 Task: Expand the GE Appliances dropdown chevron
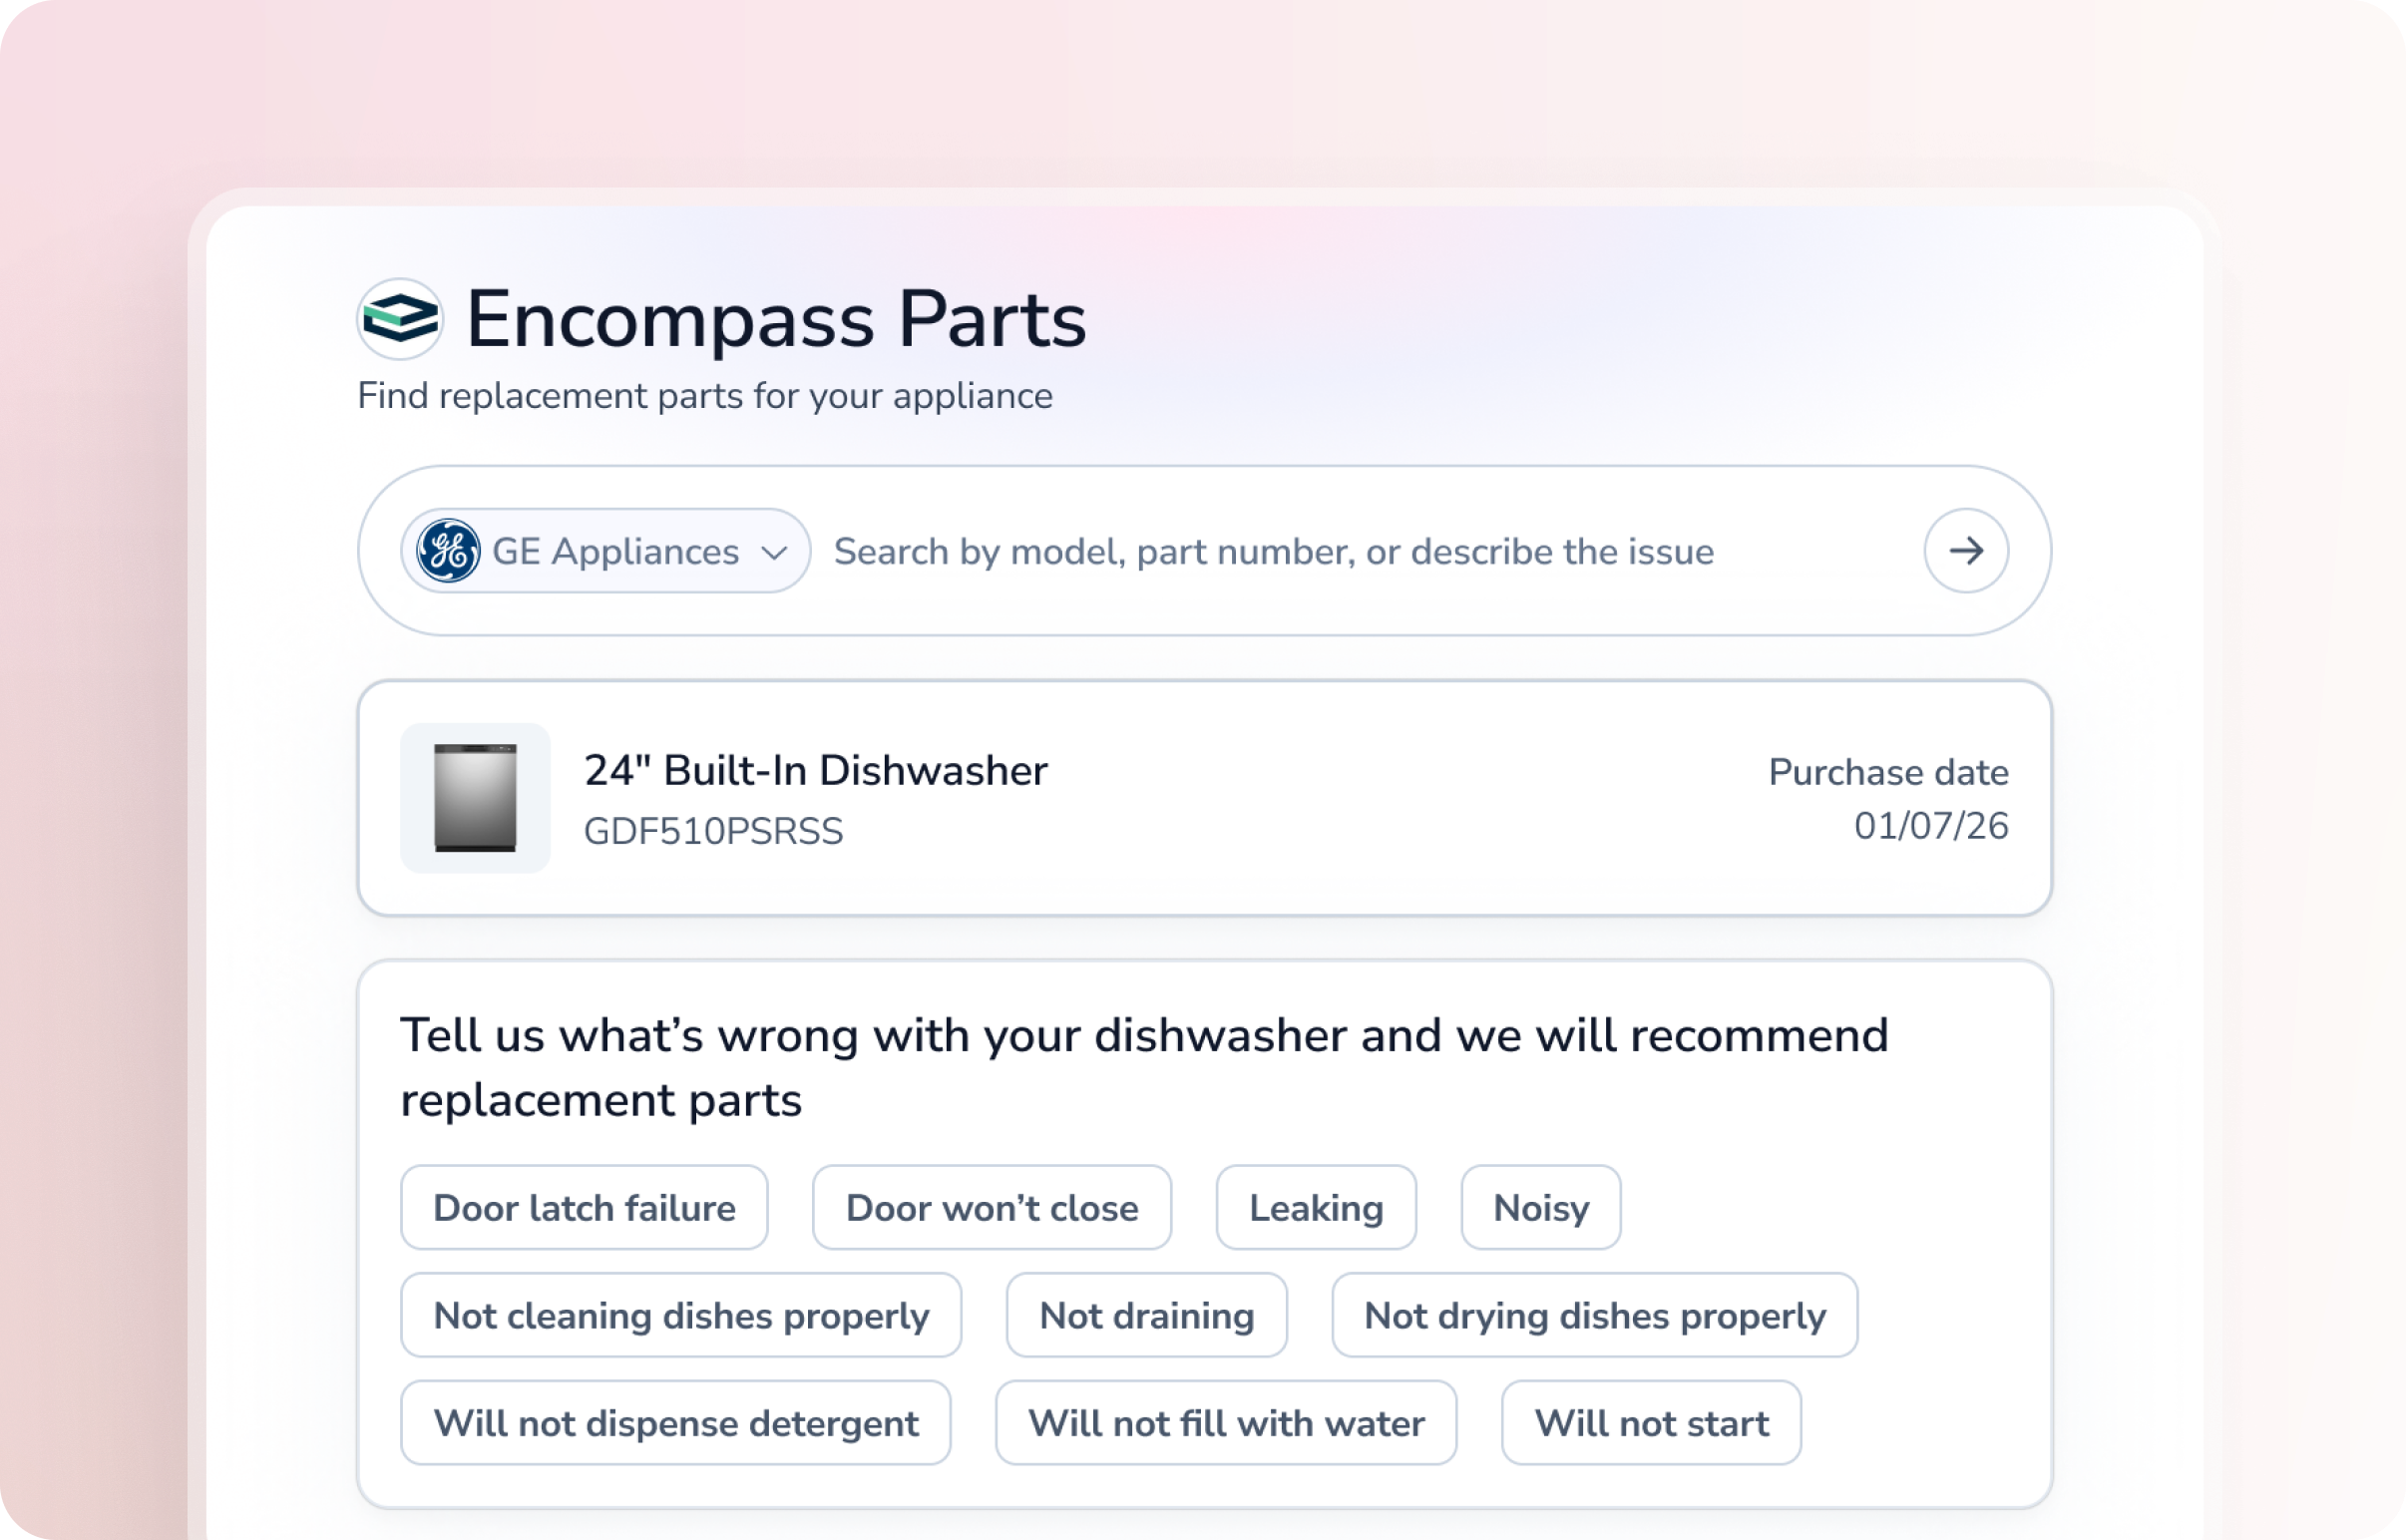click(774, 552)
